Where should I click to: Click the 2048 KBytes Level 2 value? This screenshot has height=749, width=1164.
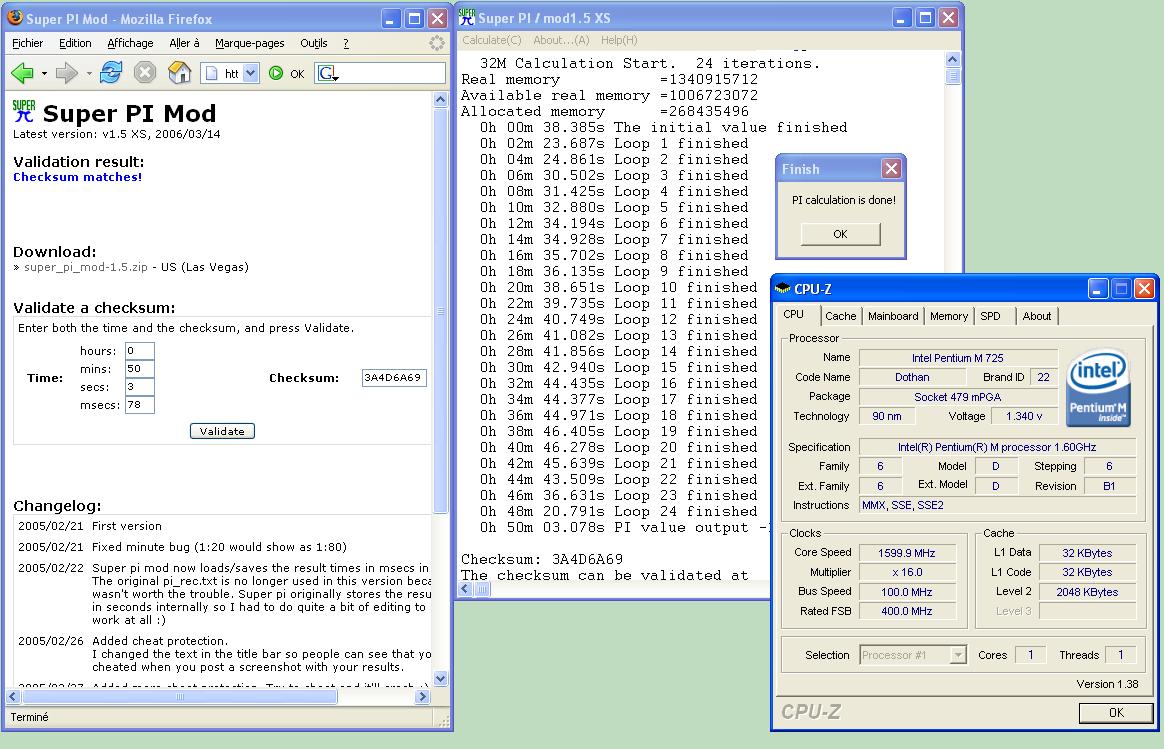pos(1087,592)
